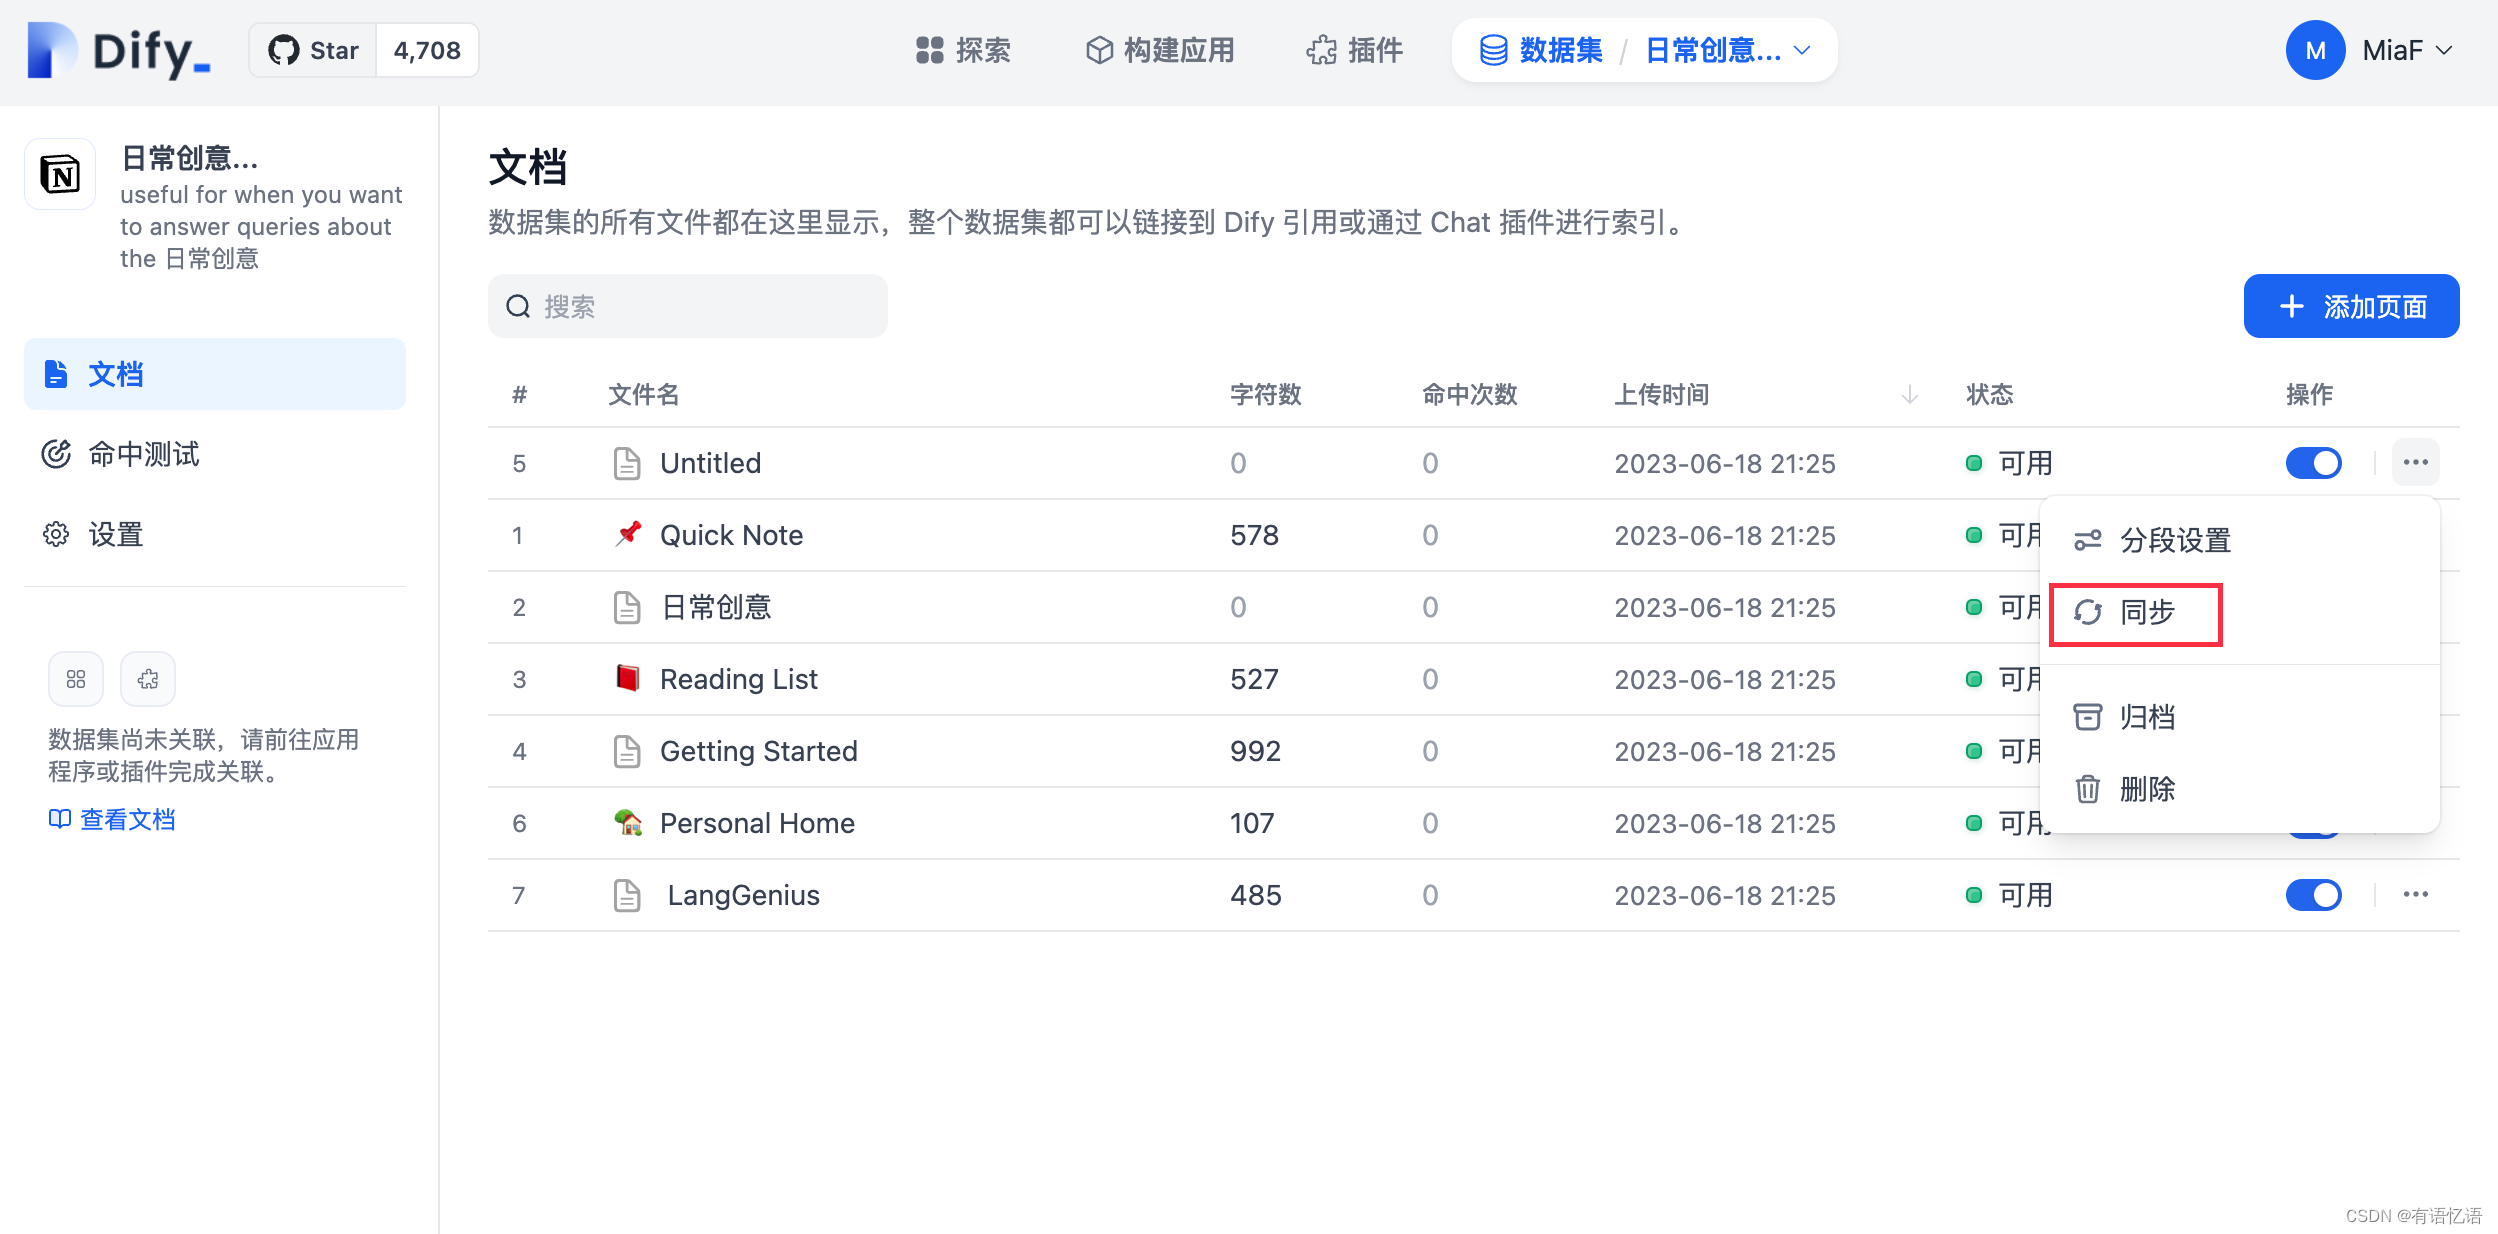This screenshot has height=1234, width=2498.
Task: Click the 可用 status of Untitled
Action: pyautogui.click(x=2010, y=463)
